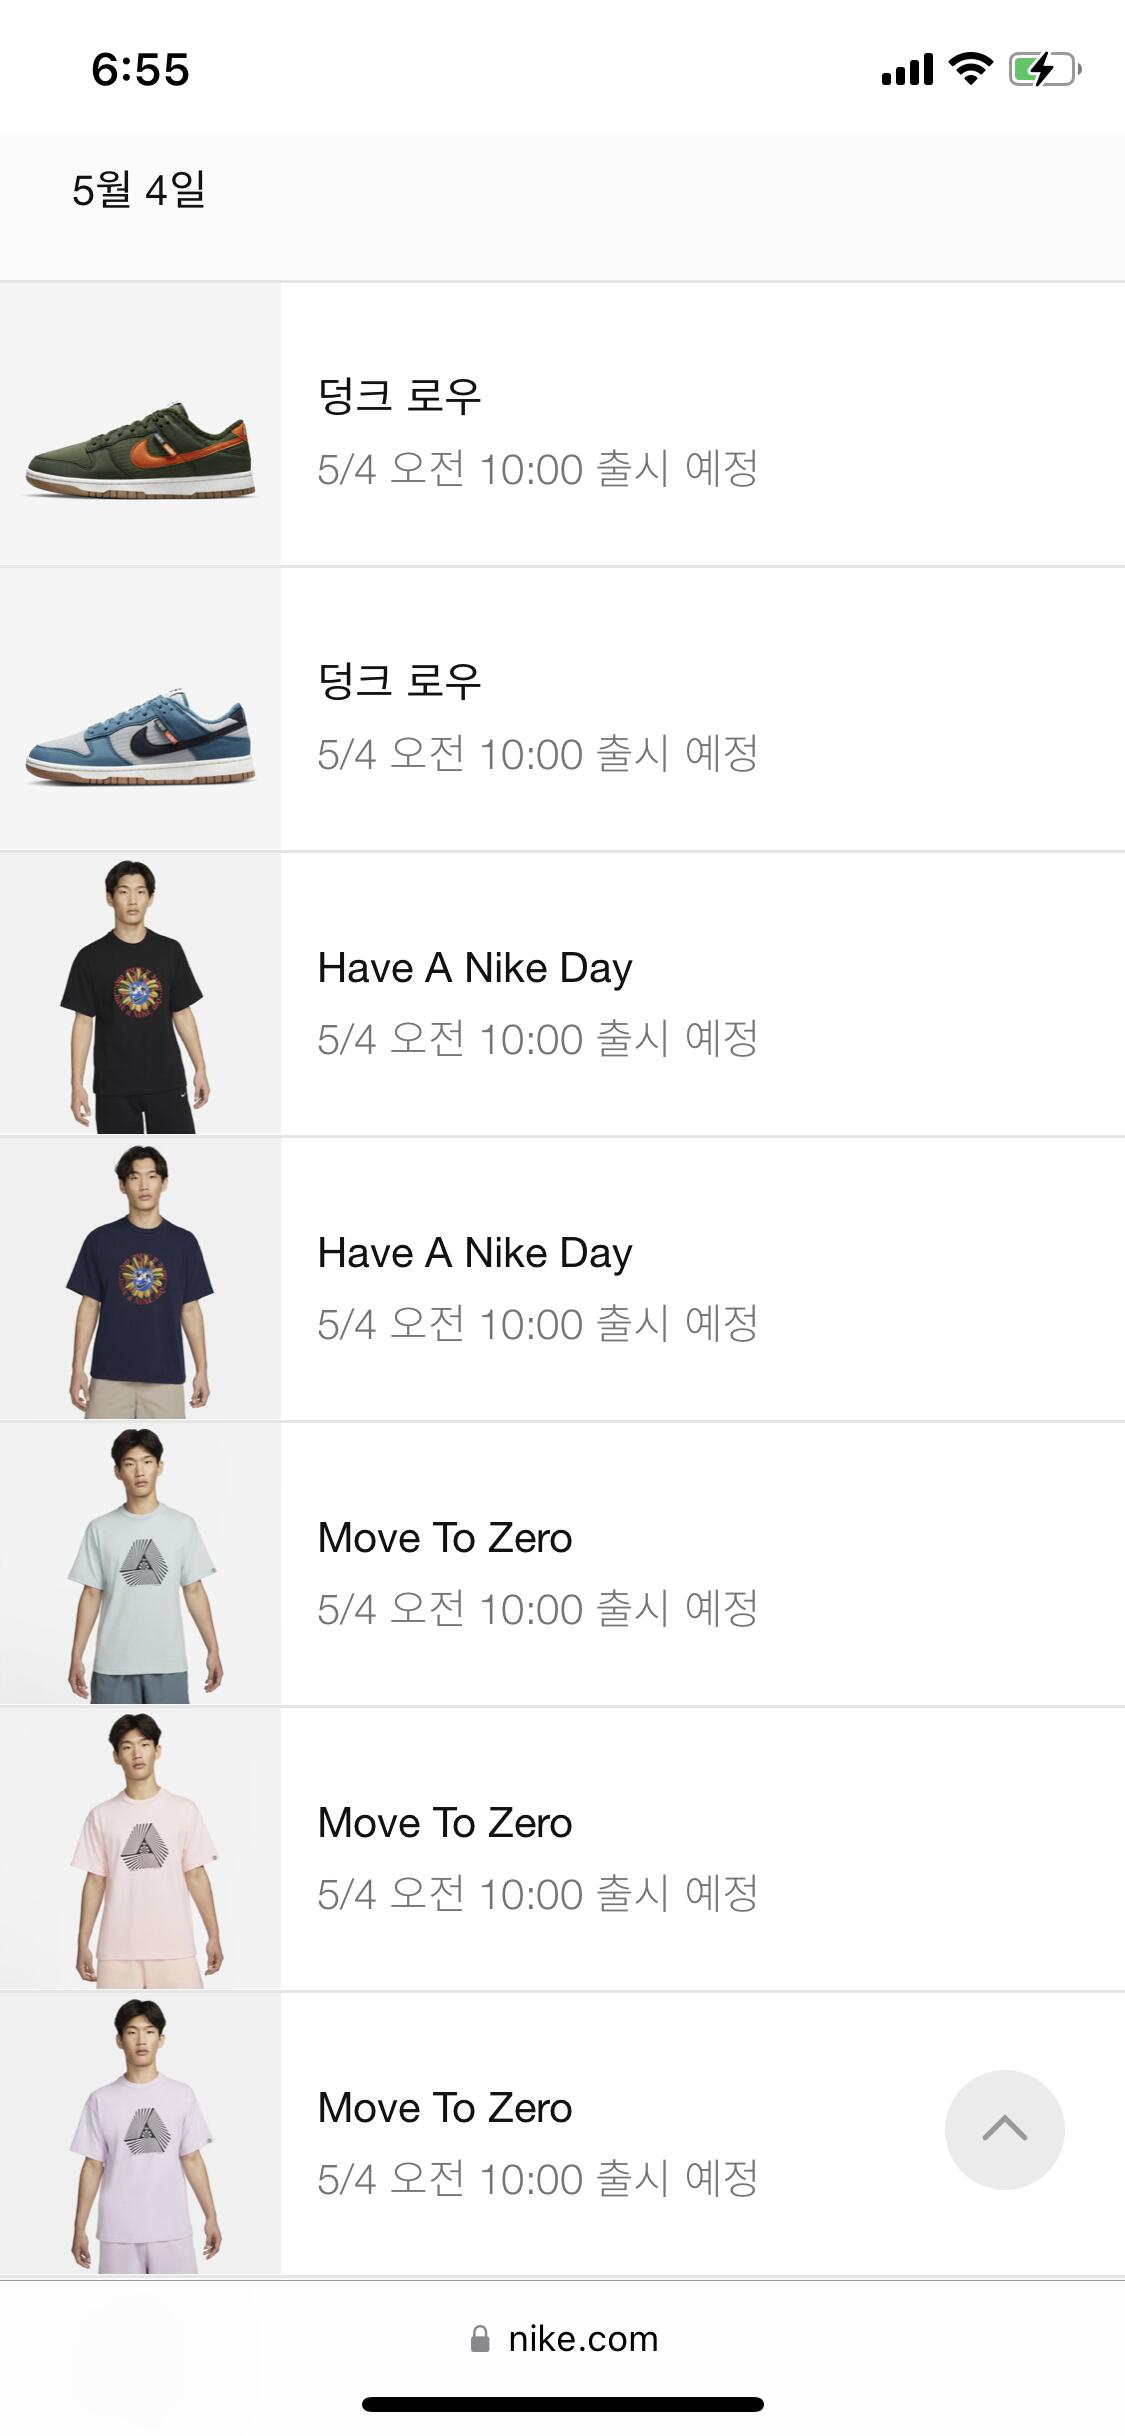The width and height of the screenshot is (1125, 2436).
Task: Open the navy Have A Nike Day tee image
Action: pyautogui.click(x=140, y=1280)
